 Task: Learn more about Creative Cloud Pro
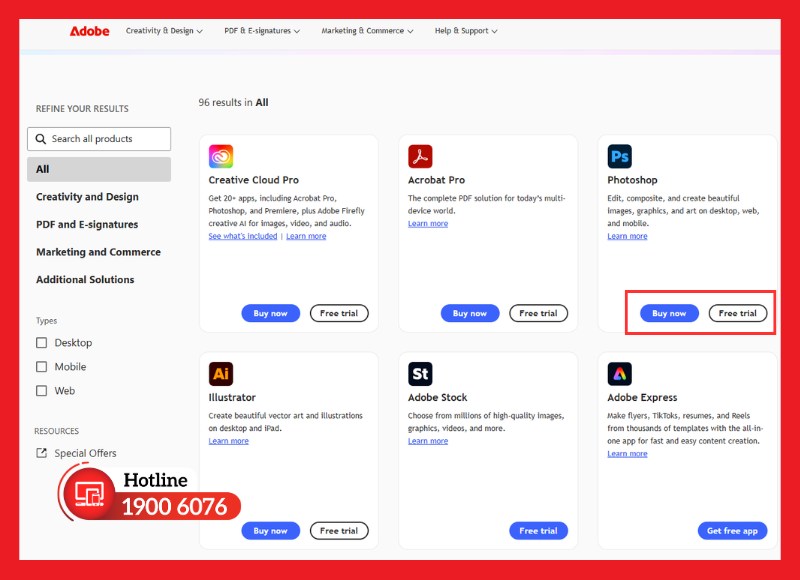coord(306,236)
